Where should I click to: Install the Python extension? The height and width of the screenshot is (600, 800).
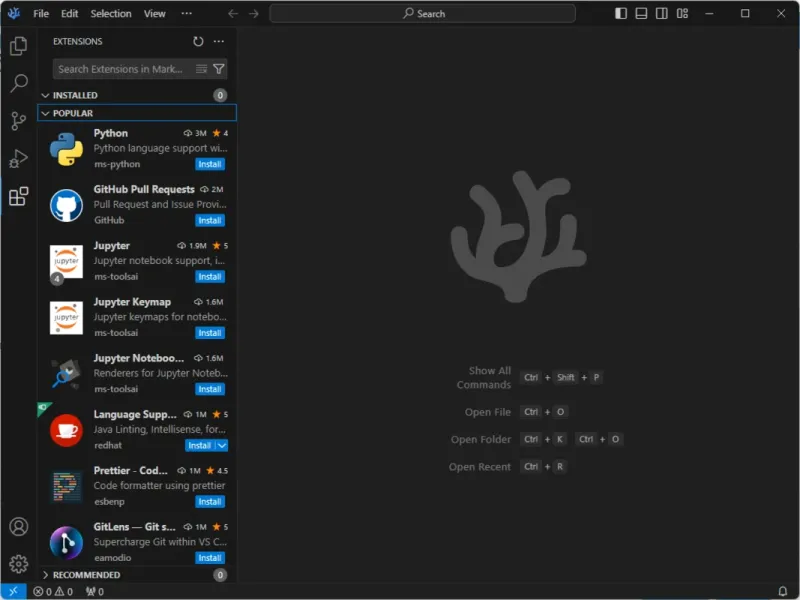[210, 164]
